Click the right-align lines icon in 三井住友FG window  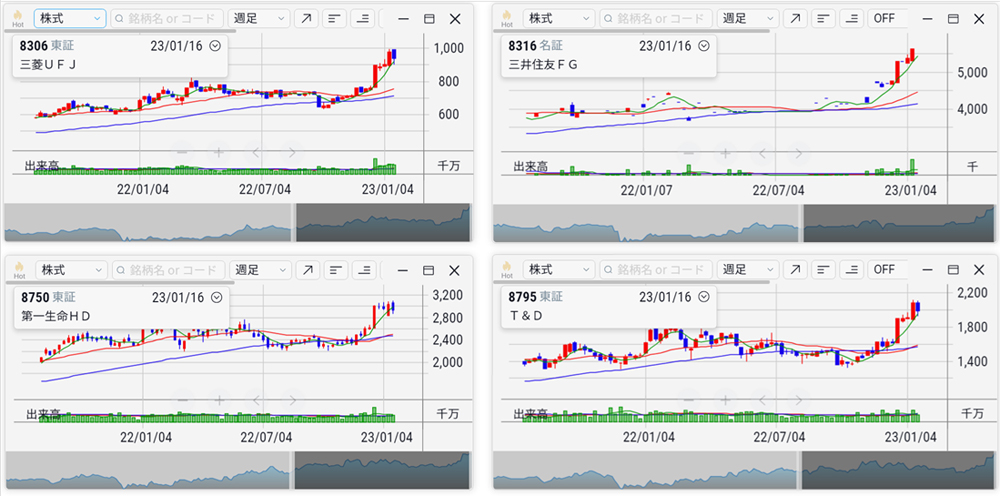pos(851,18)
